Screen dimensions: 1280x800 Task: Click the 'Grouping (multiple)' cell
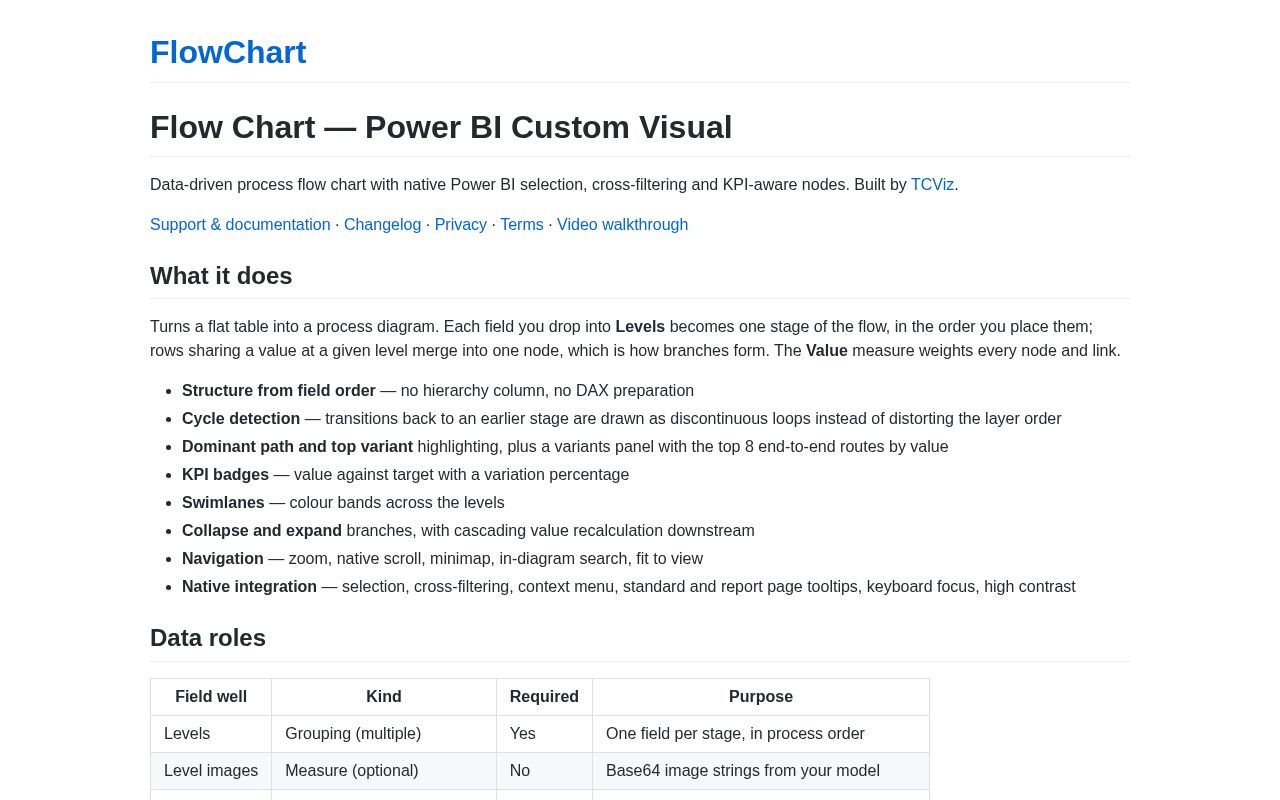pyautogui.click(x=384, y=734)
